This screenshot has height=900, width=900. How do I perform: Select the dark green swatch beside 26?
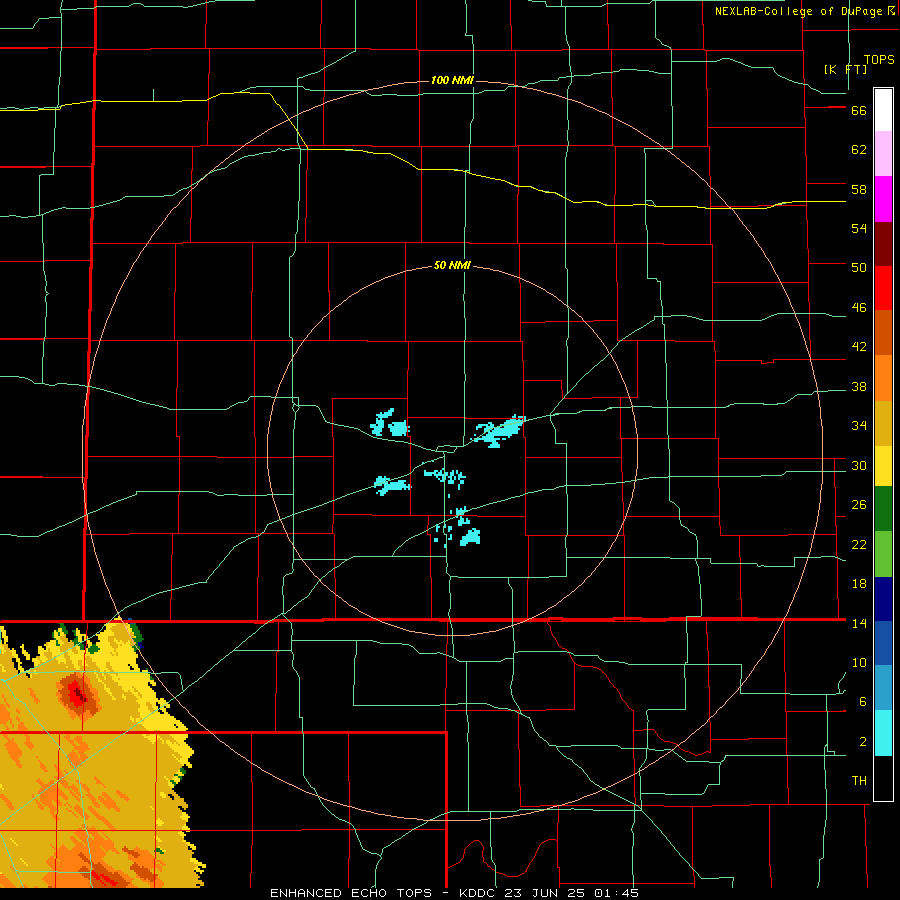tap(883, 509)
